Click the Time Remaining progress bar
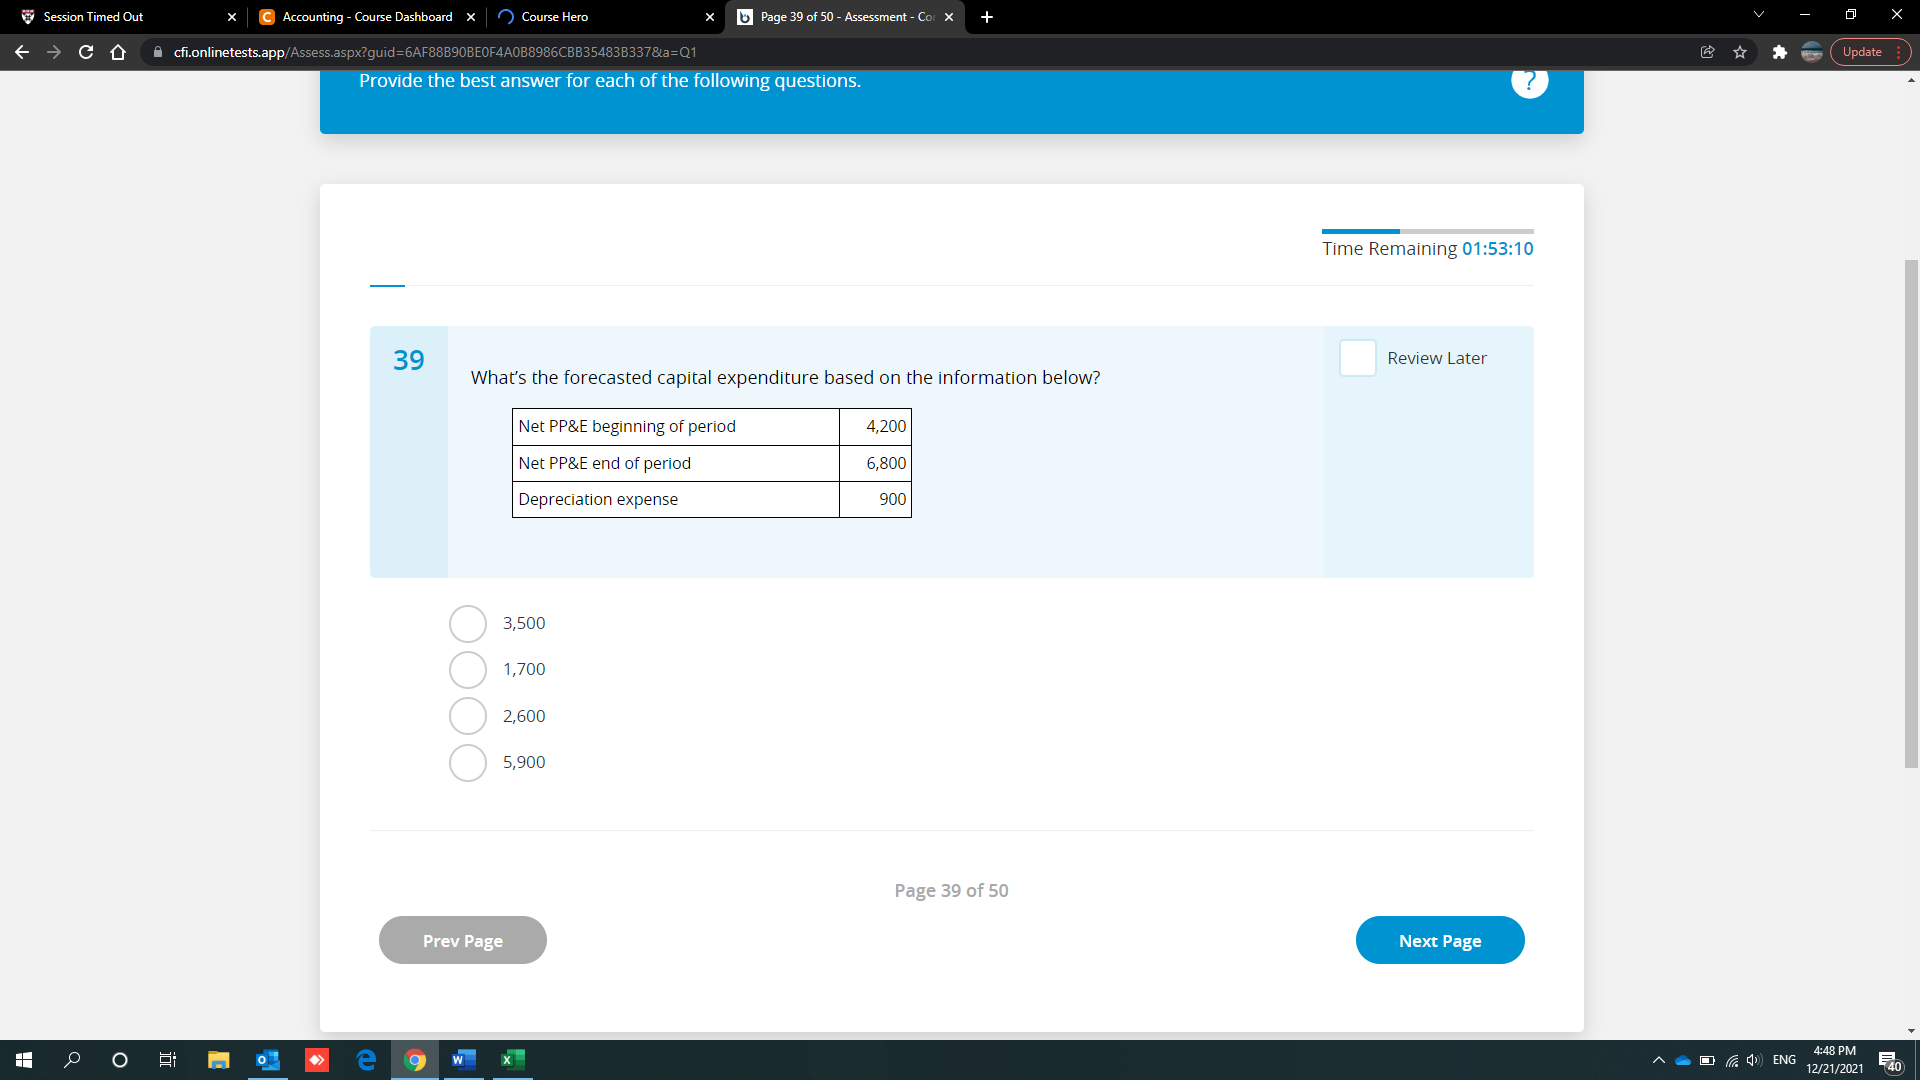1920x1080 pixels. pyautogui.click(x=1427, y=232)
